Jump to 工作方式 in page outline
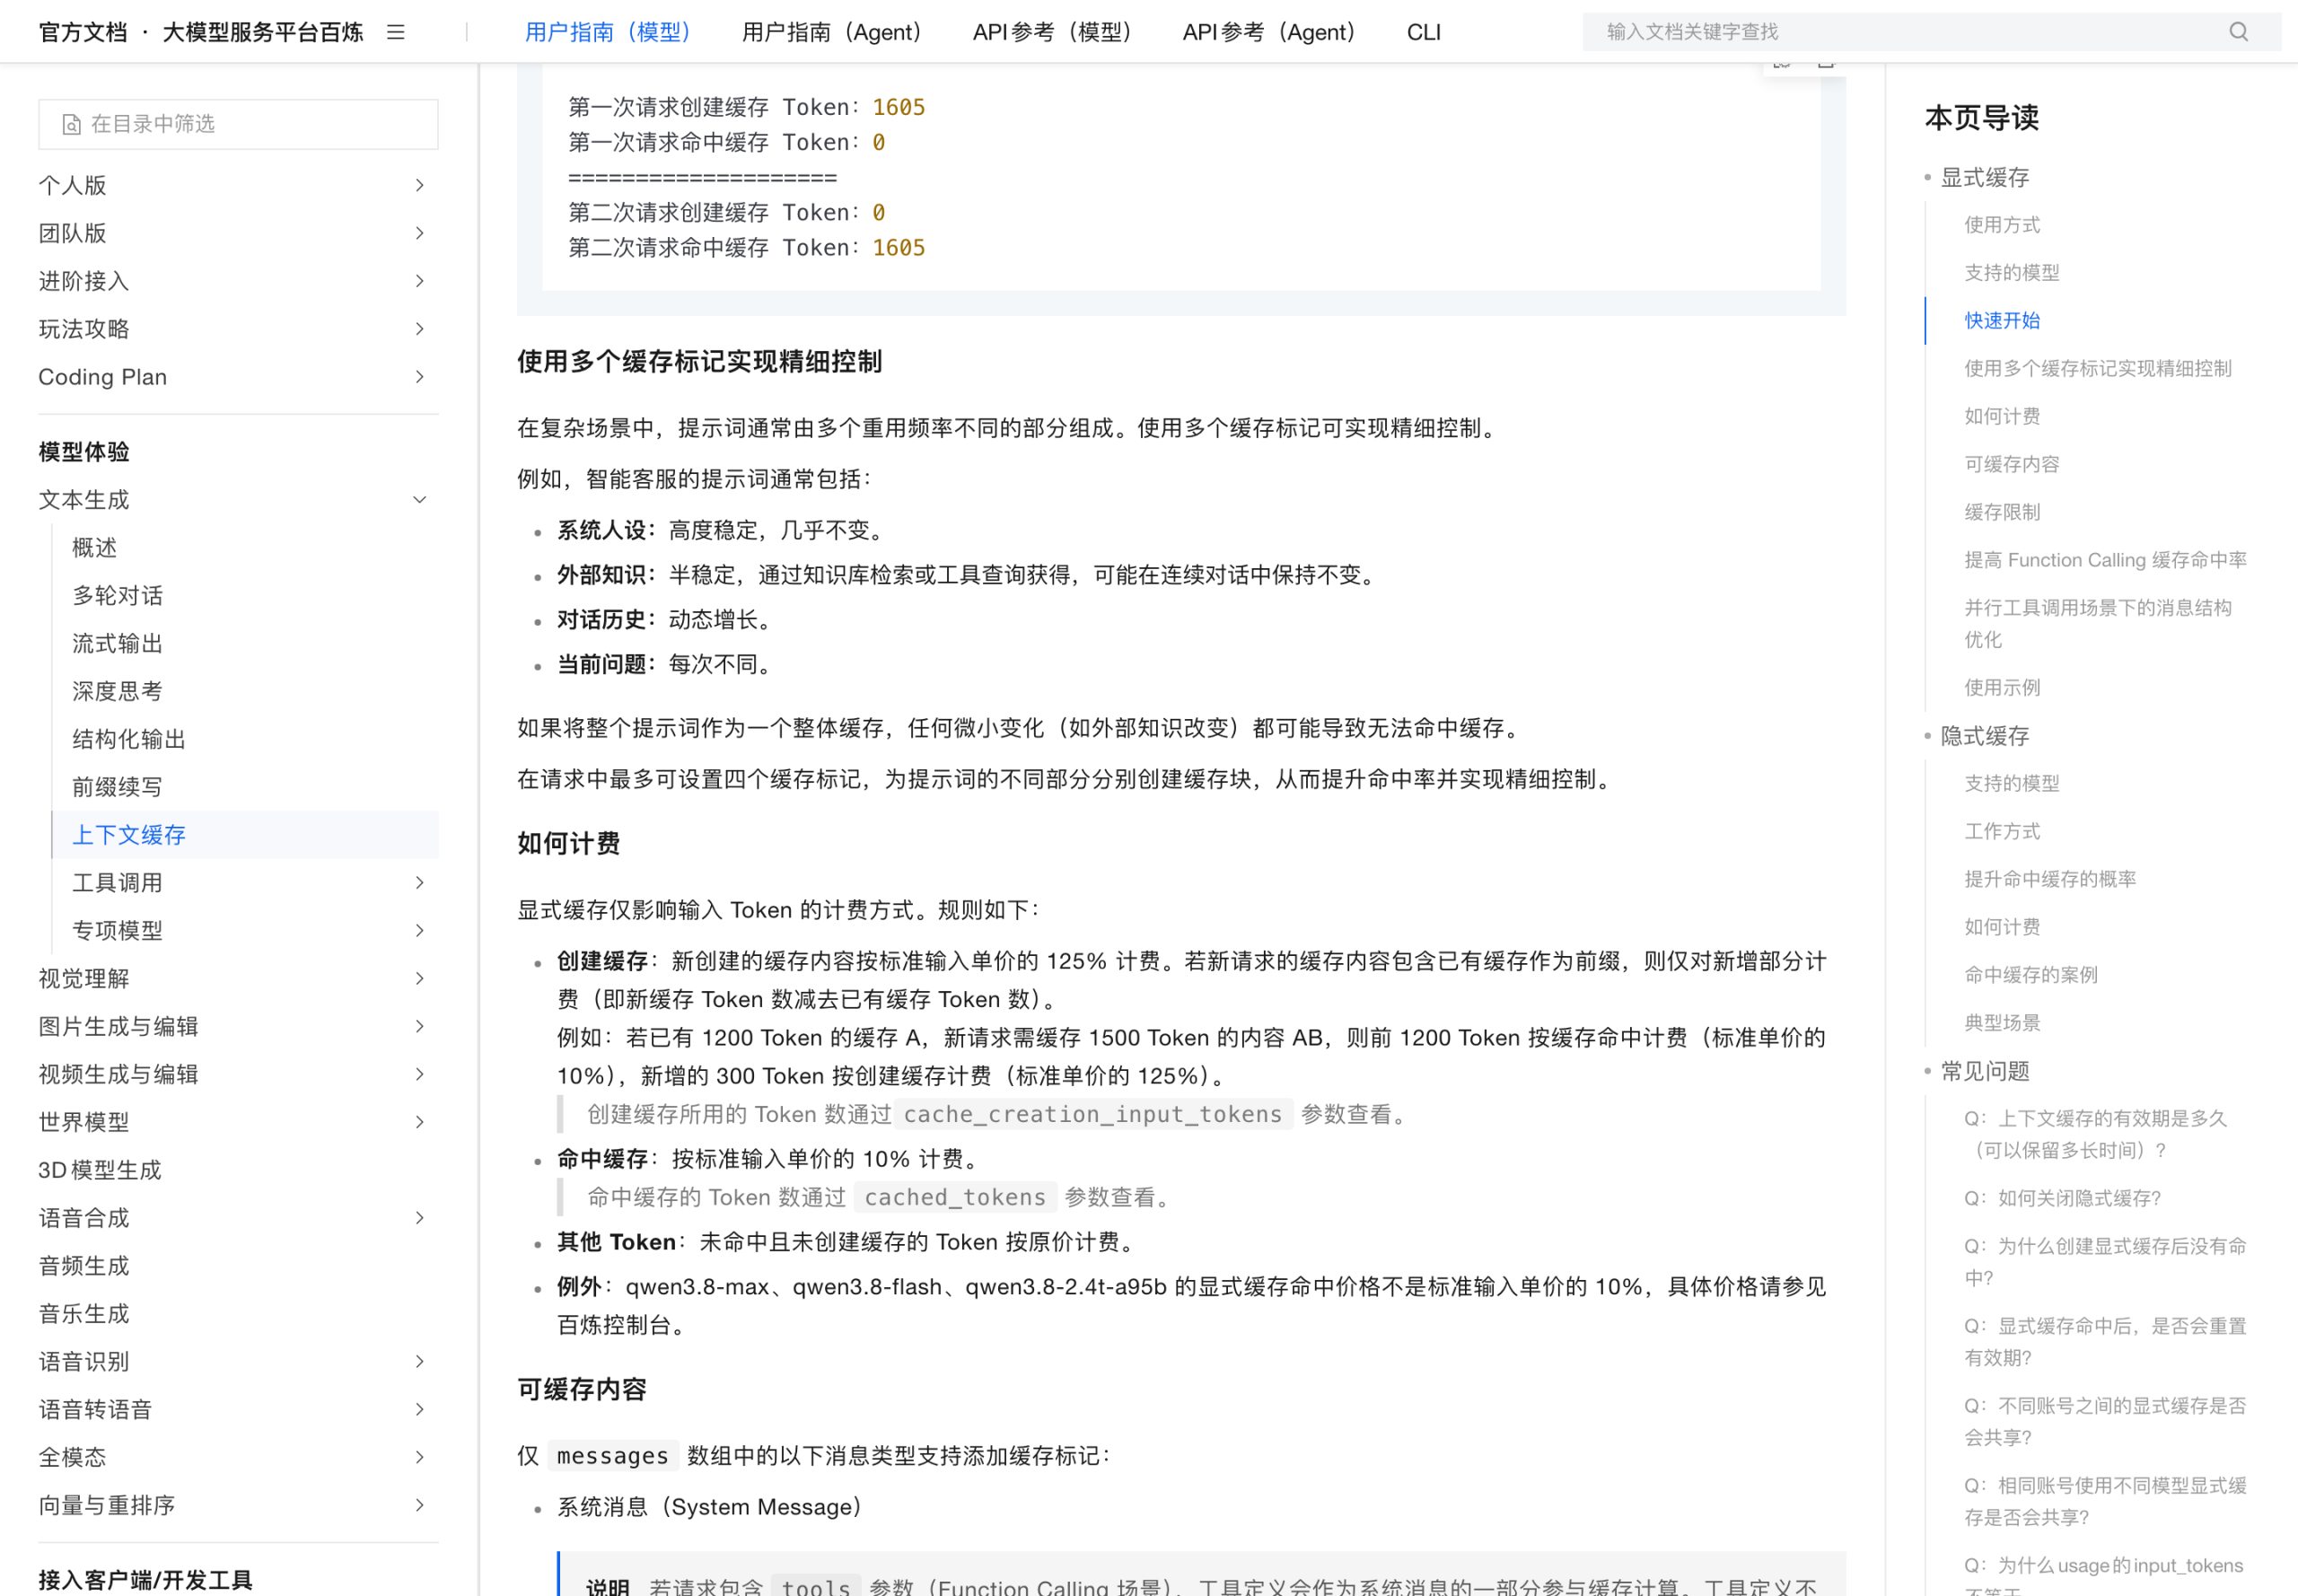Image resolution: width=2298 pixels, height=1596 pixels. coord(2002,832)
